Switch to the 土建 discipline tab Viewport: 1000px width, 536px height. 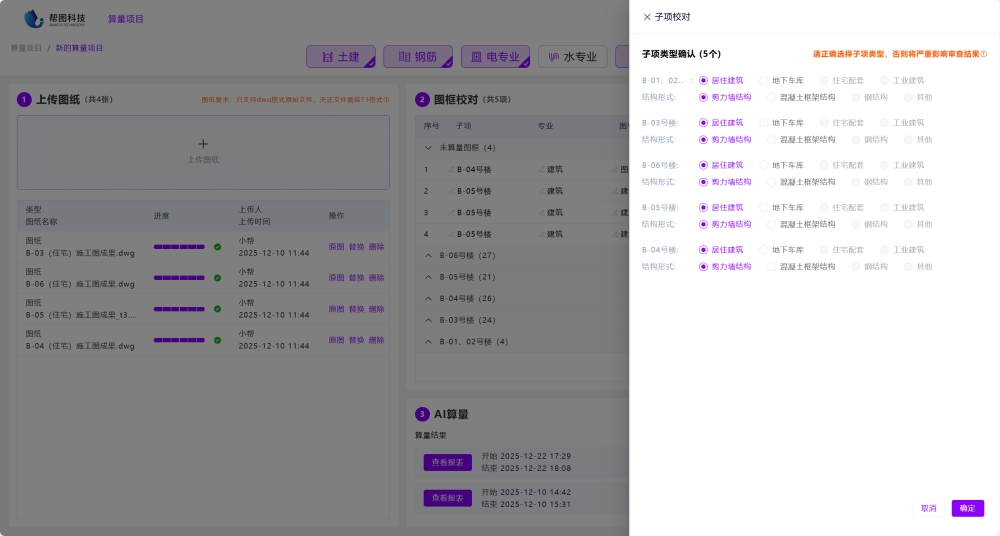340,57
